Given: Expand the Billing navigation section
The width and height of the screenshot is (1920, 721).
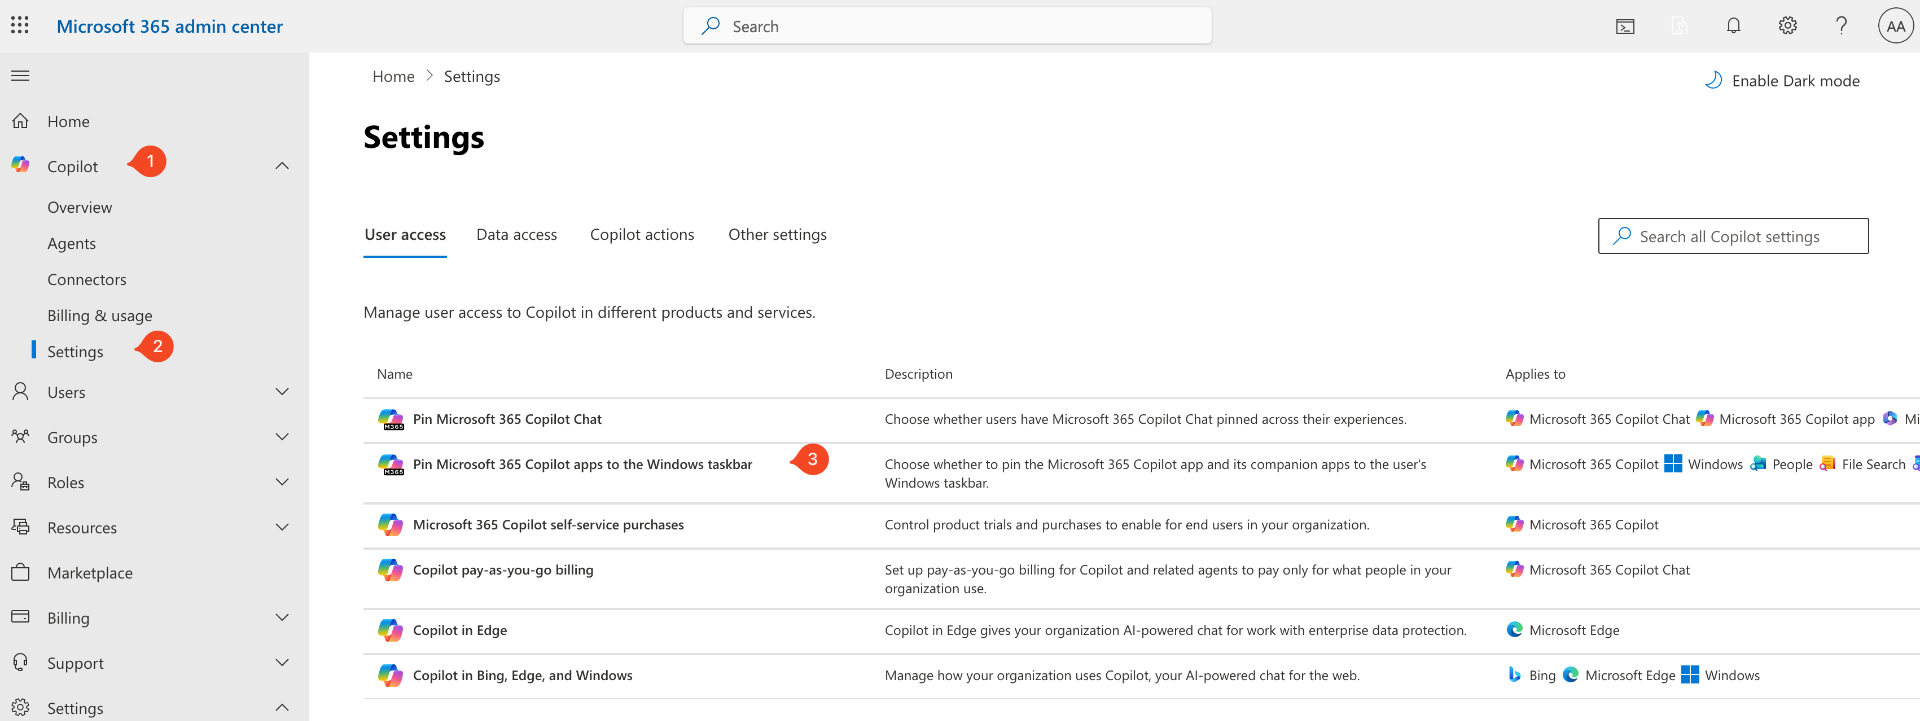Looking at the screenshot, I should (x=282, y=618).
